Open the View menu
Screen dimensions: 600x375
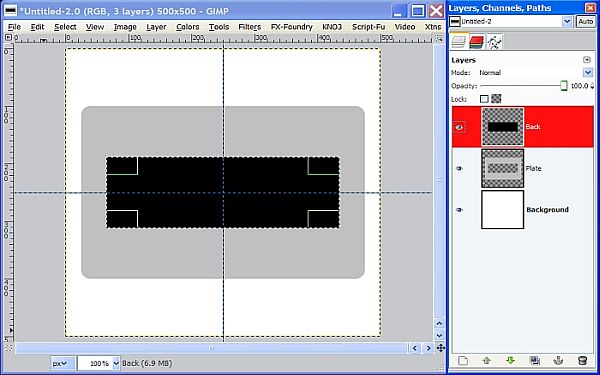point(95,27)
